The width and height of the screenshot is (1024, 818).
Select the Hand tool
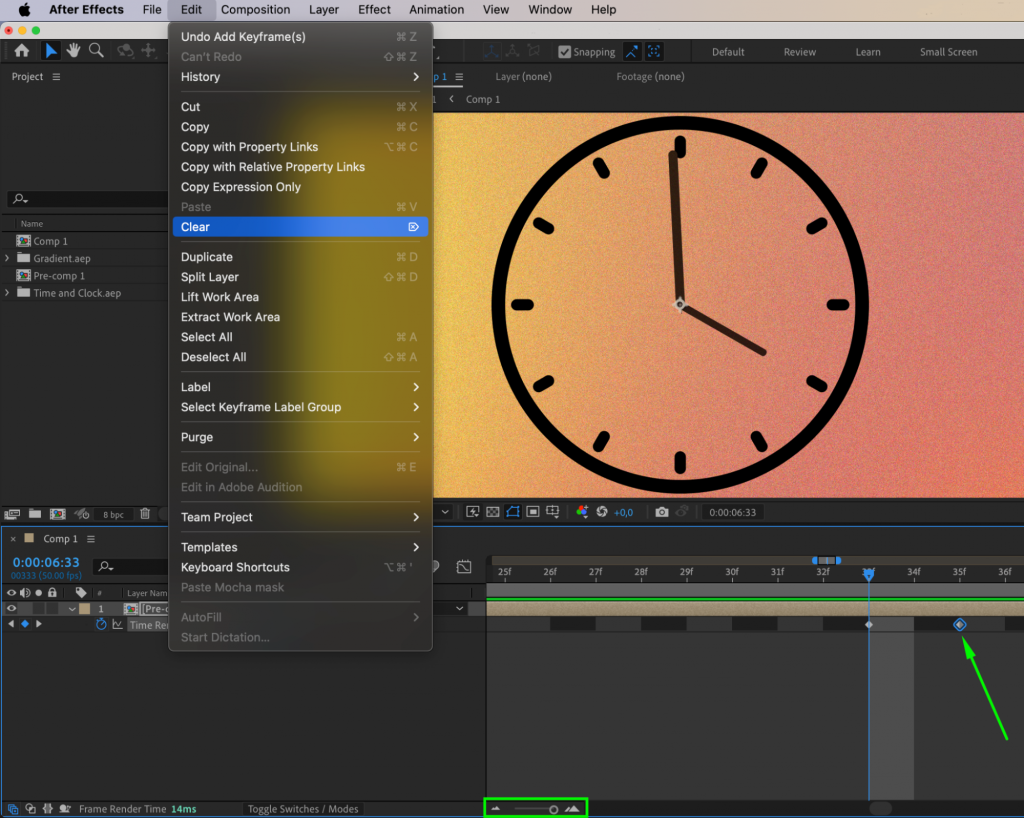pyautogui.click(x=71, y=51)
